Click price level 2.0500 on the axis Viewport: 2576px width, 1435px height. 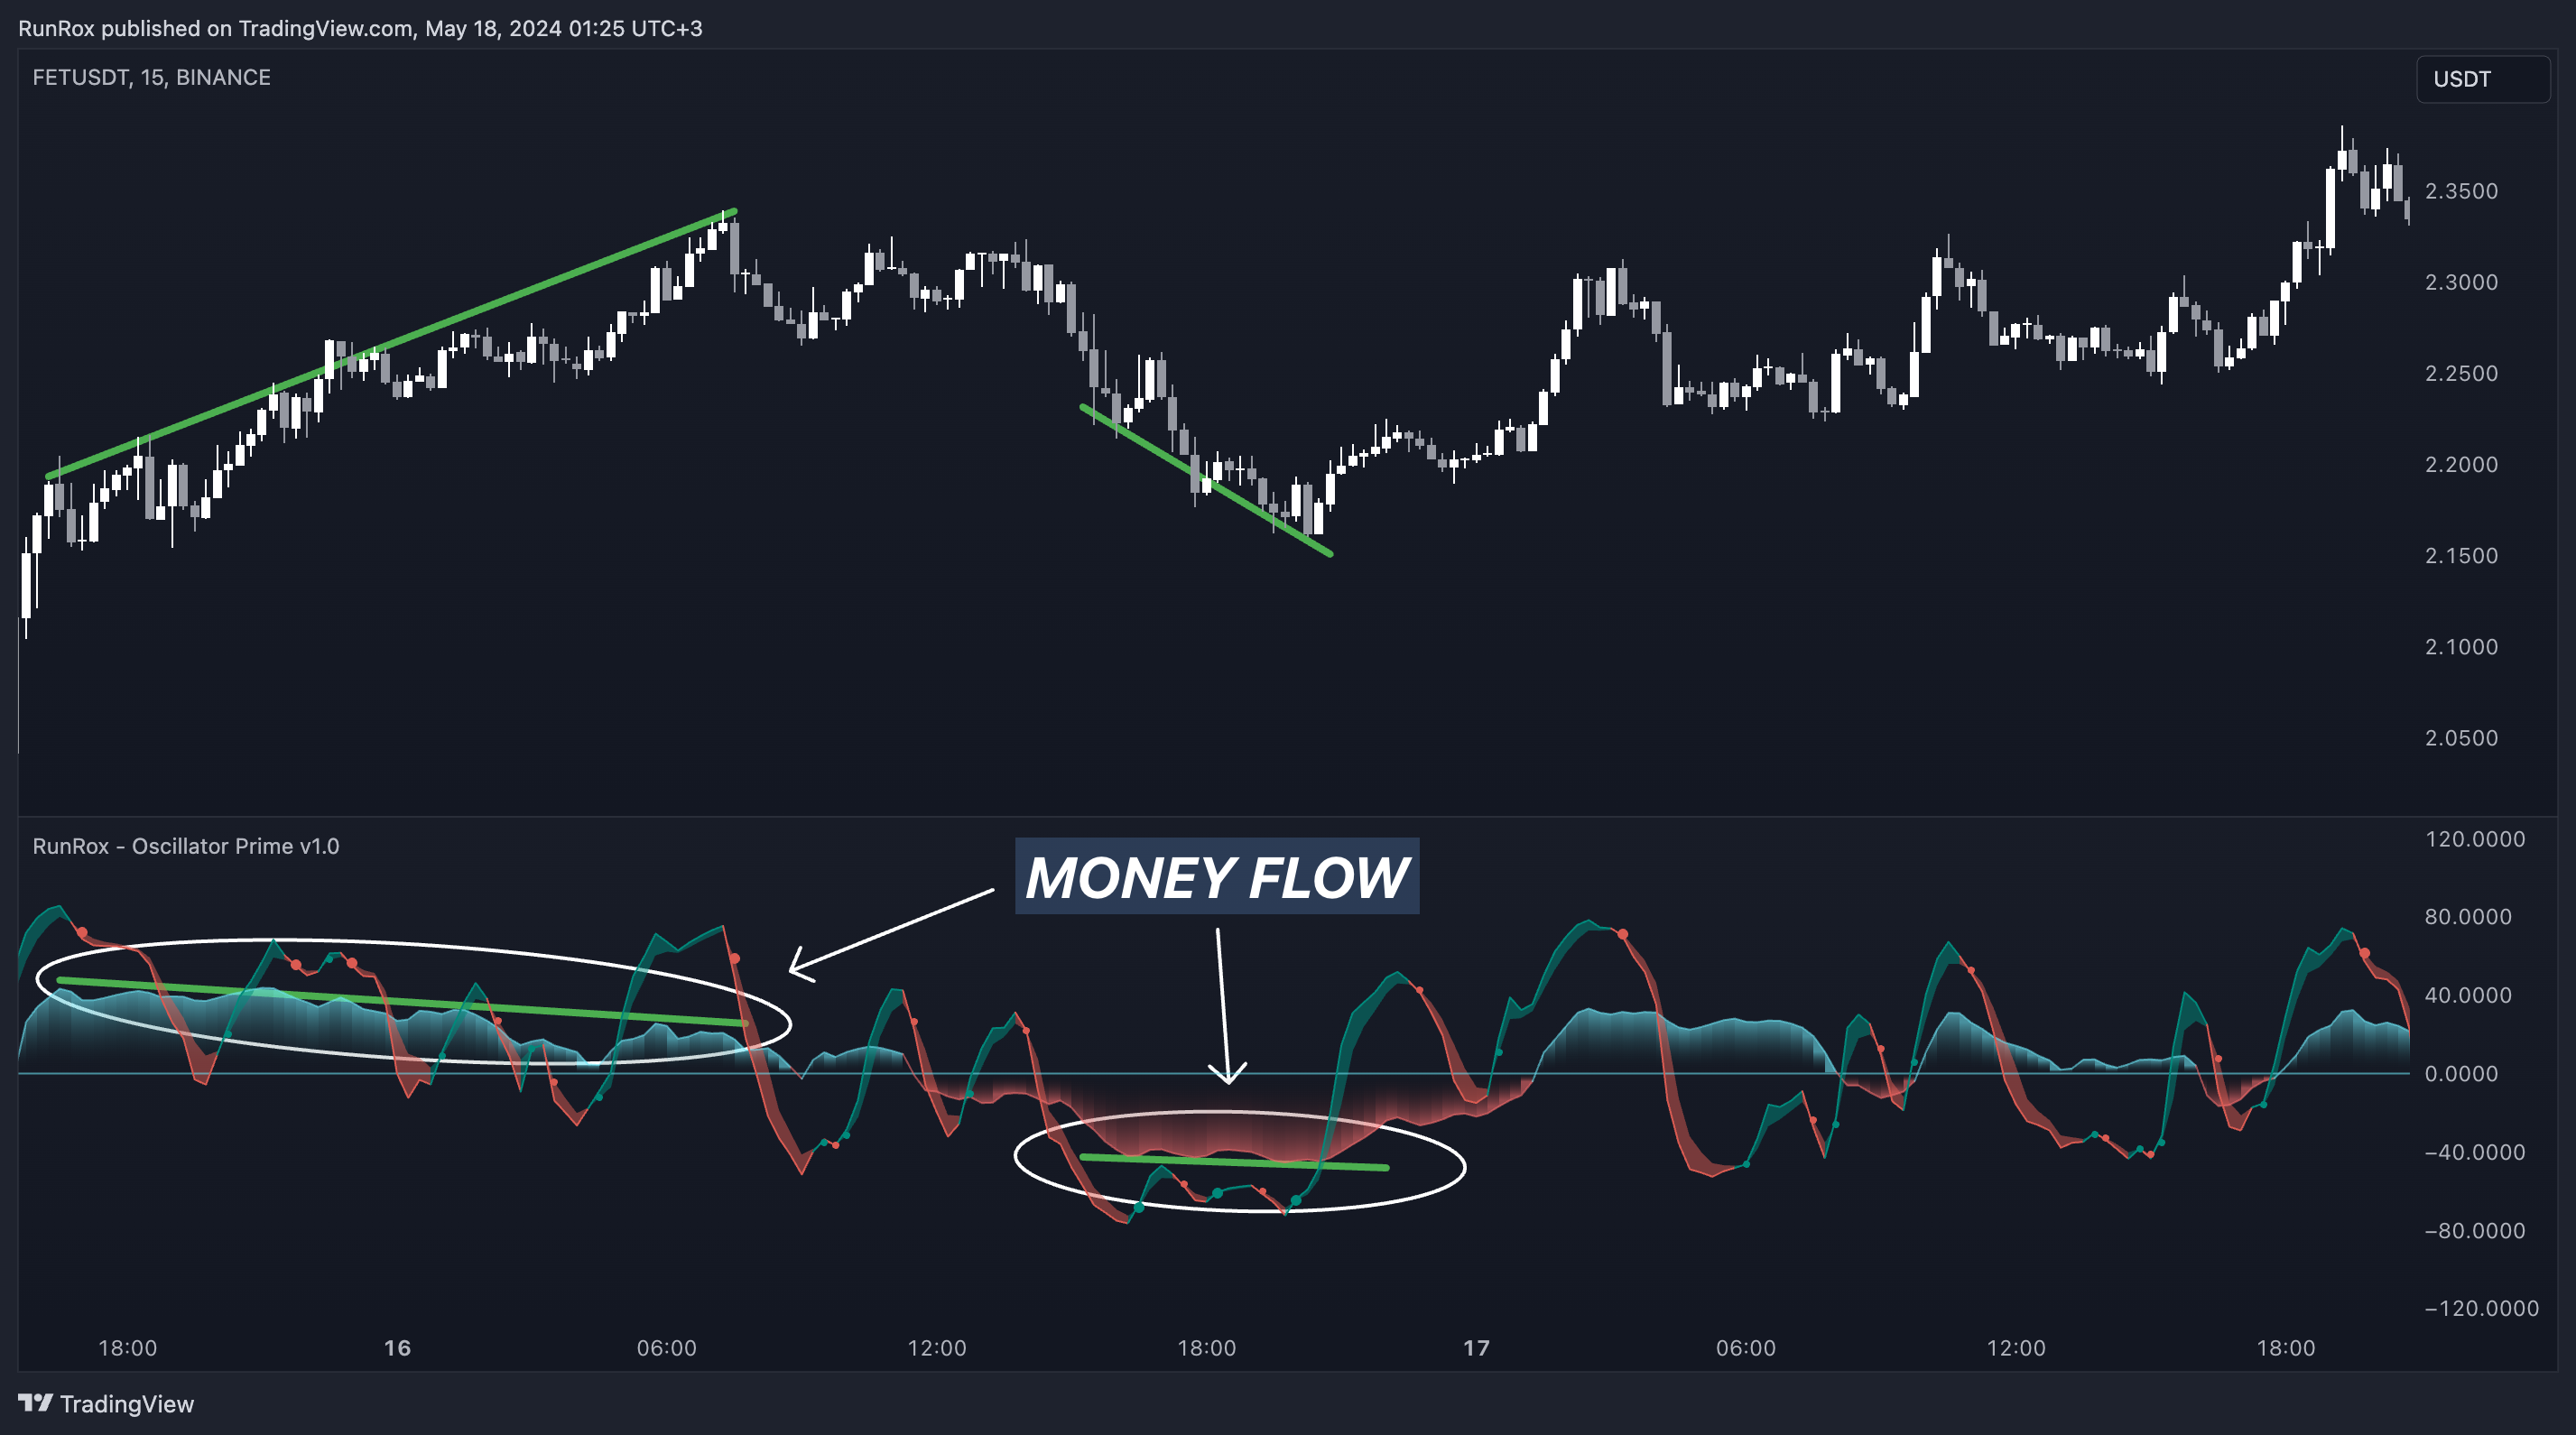pos(2461,737)
